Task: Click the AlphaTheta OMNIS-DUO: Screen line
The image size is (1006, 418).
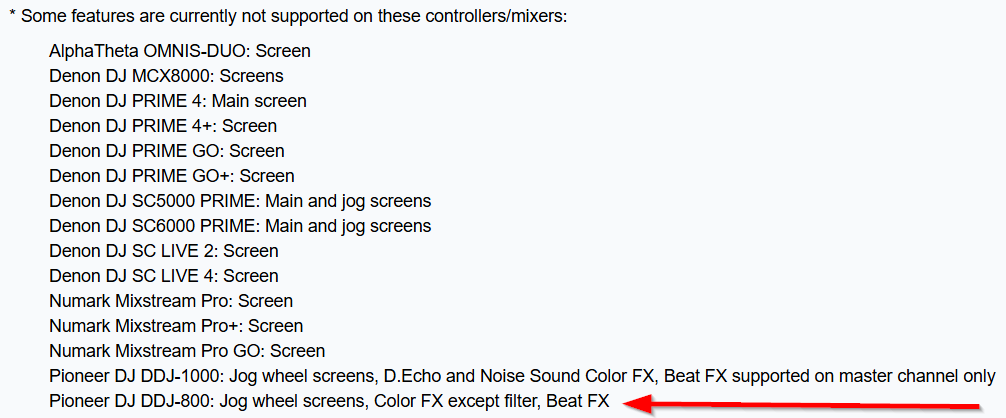Action: coord(180,51)
